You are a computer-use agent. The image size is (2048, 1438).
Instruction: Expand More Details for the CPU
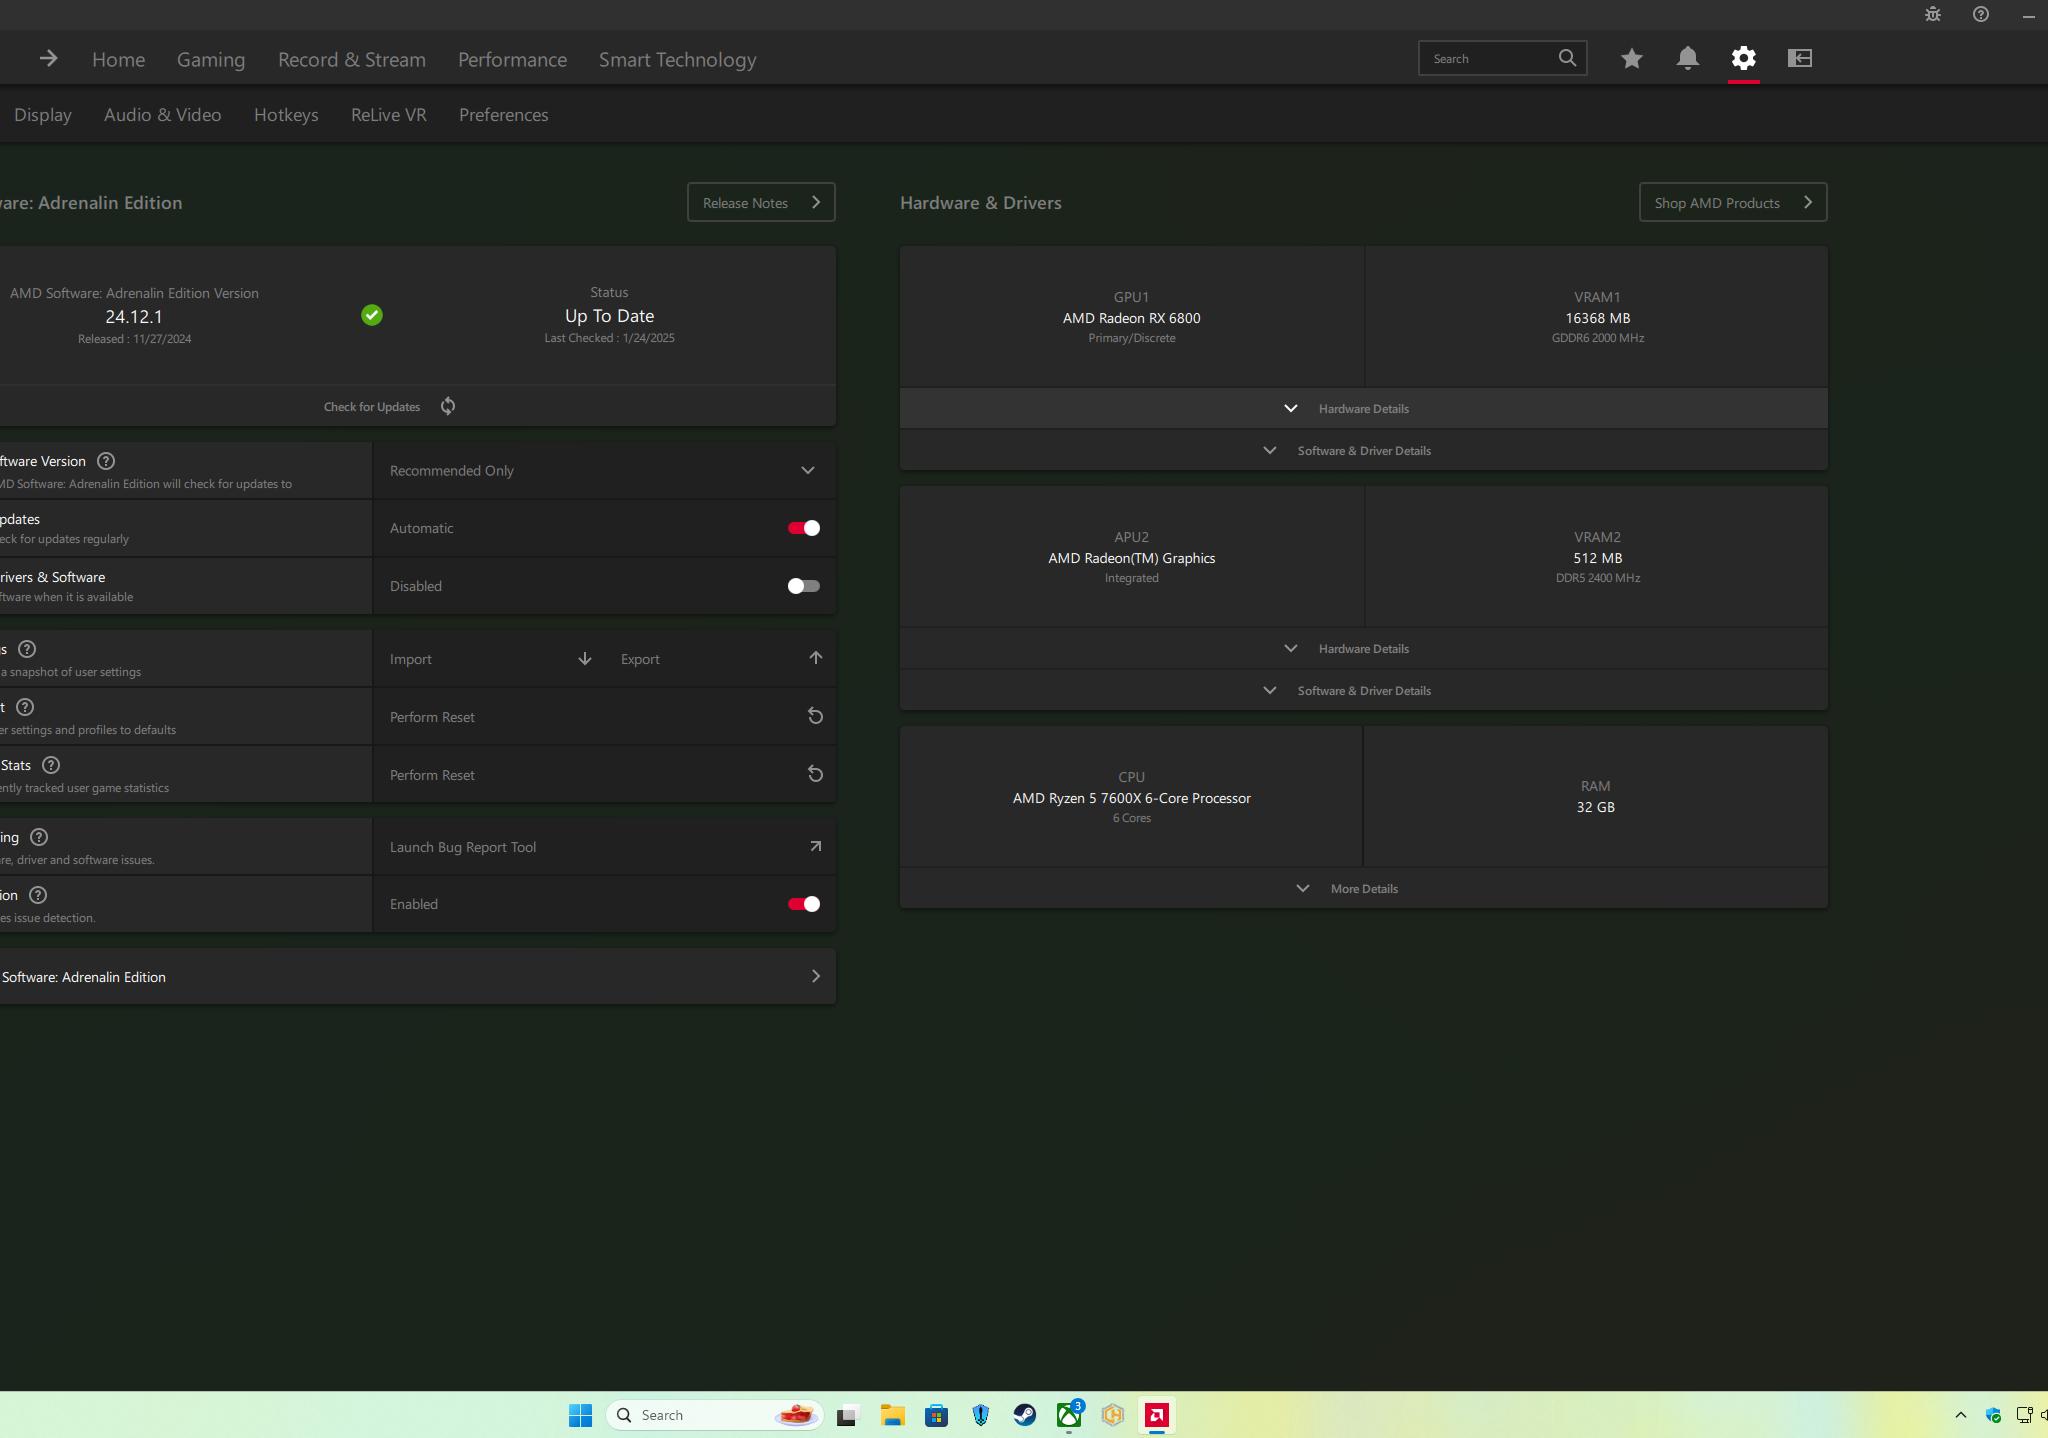pyautogui.click(x=1364, y=888)
